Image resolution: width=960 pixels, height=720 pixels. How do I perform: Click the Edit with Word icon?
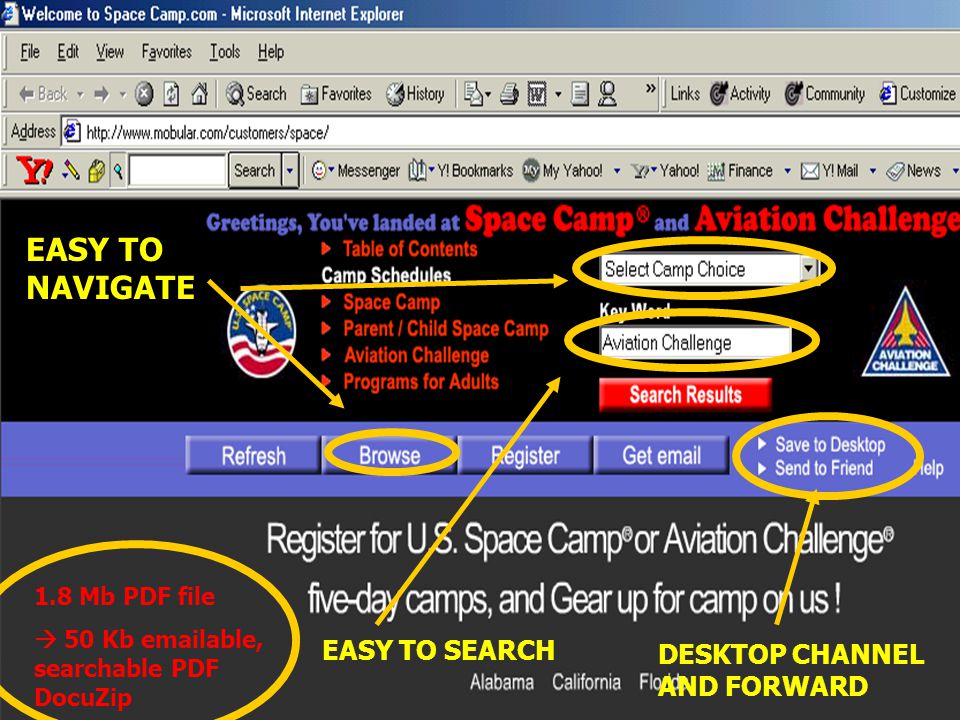click(537, 94)
